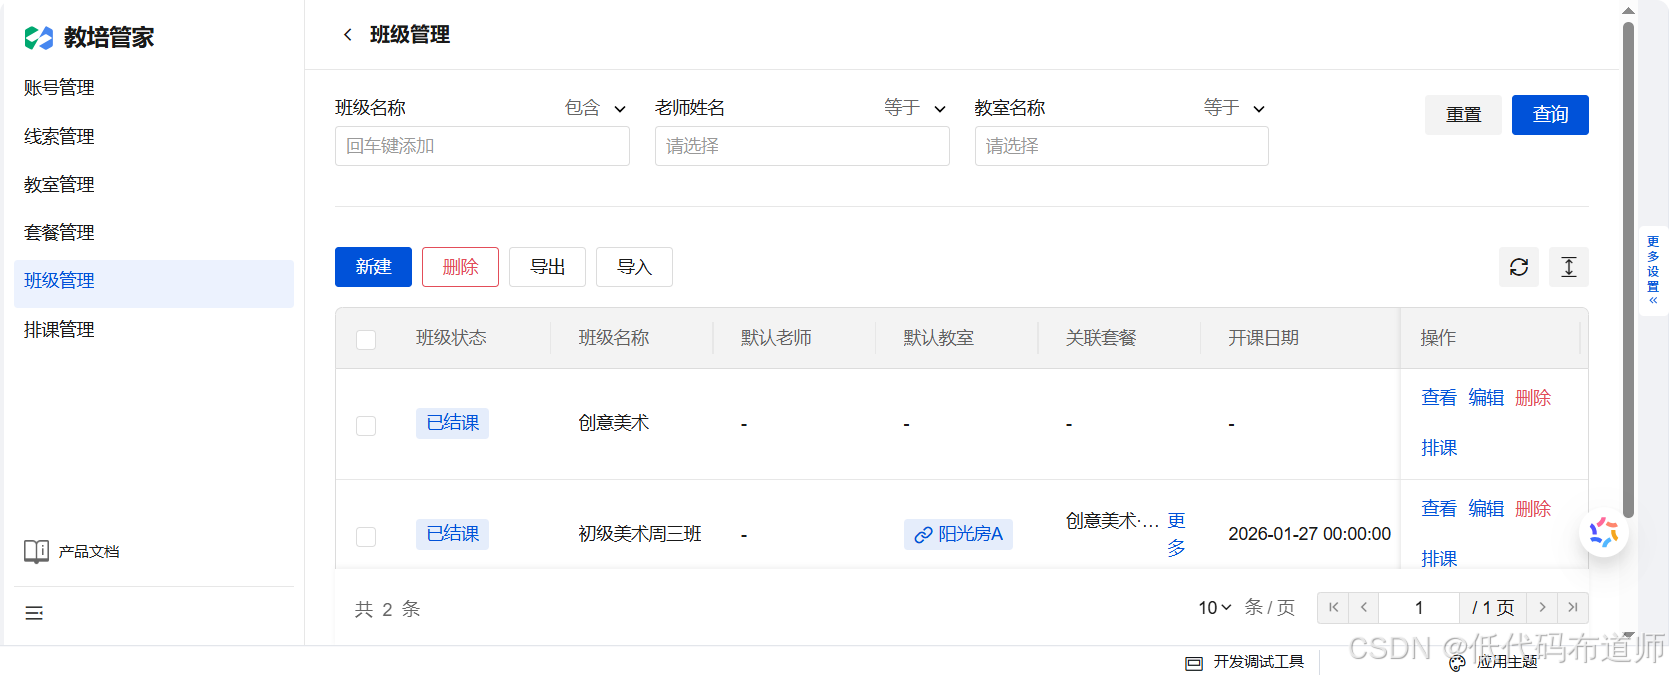Open the 包含 operator dropdown for 班级名称
Screen dimensions: 1669x678
tap(595, 108)
